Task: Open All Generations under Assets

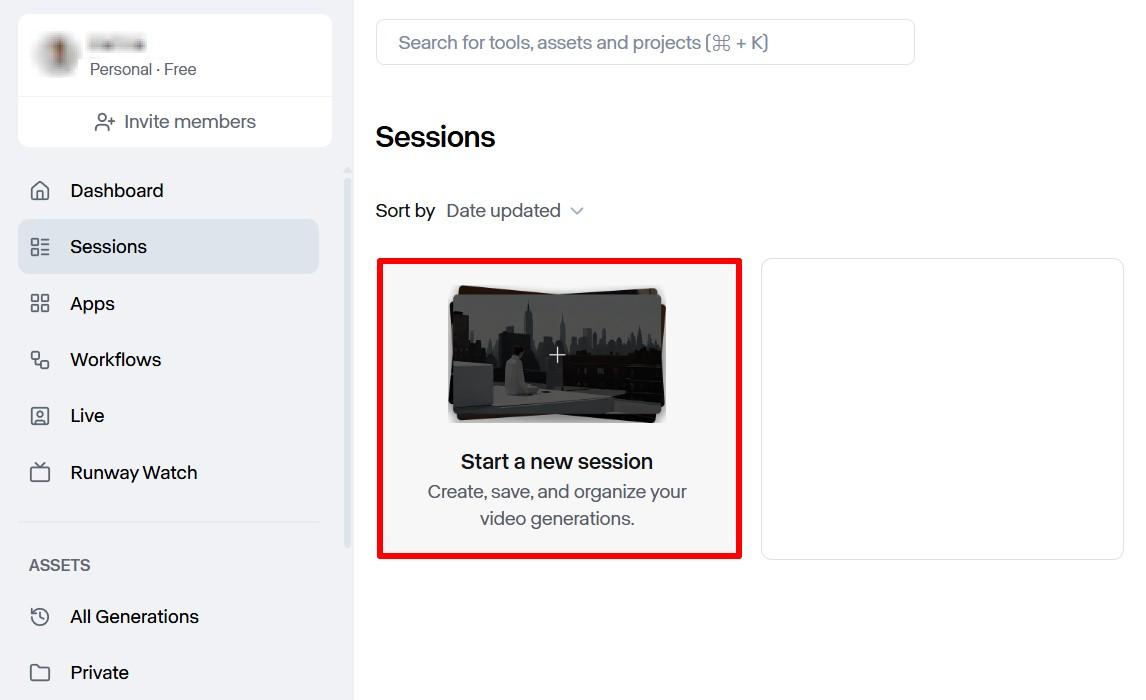Action: 134,617
